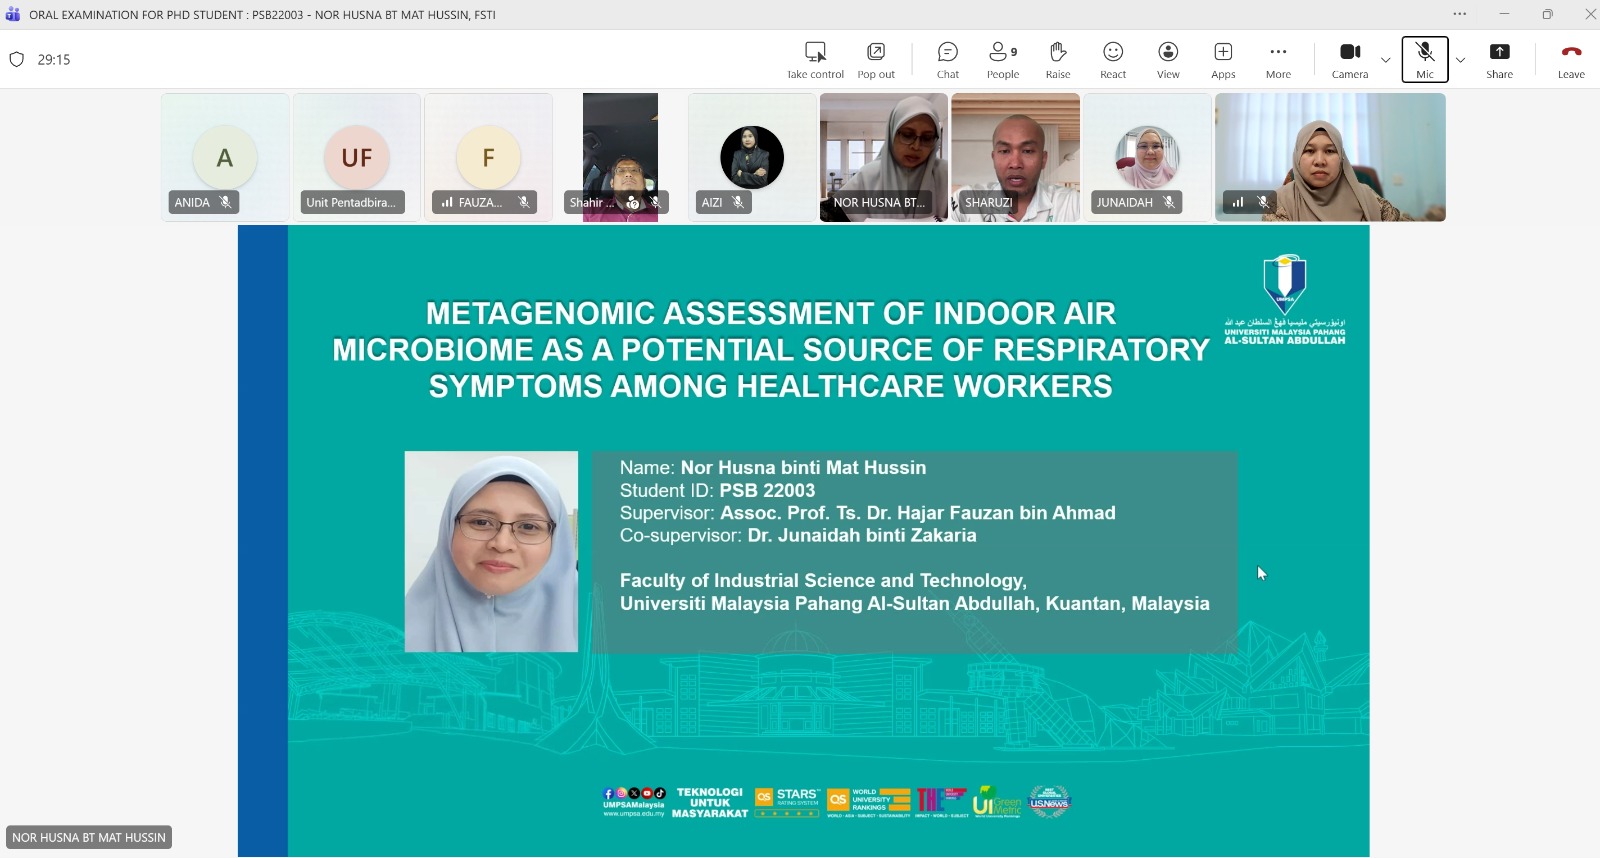Open the React emoji menu
Viewport: 1600px width, 858px height.
coord(1113,60)
